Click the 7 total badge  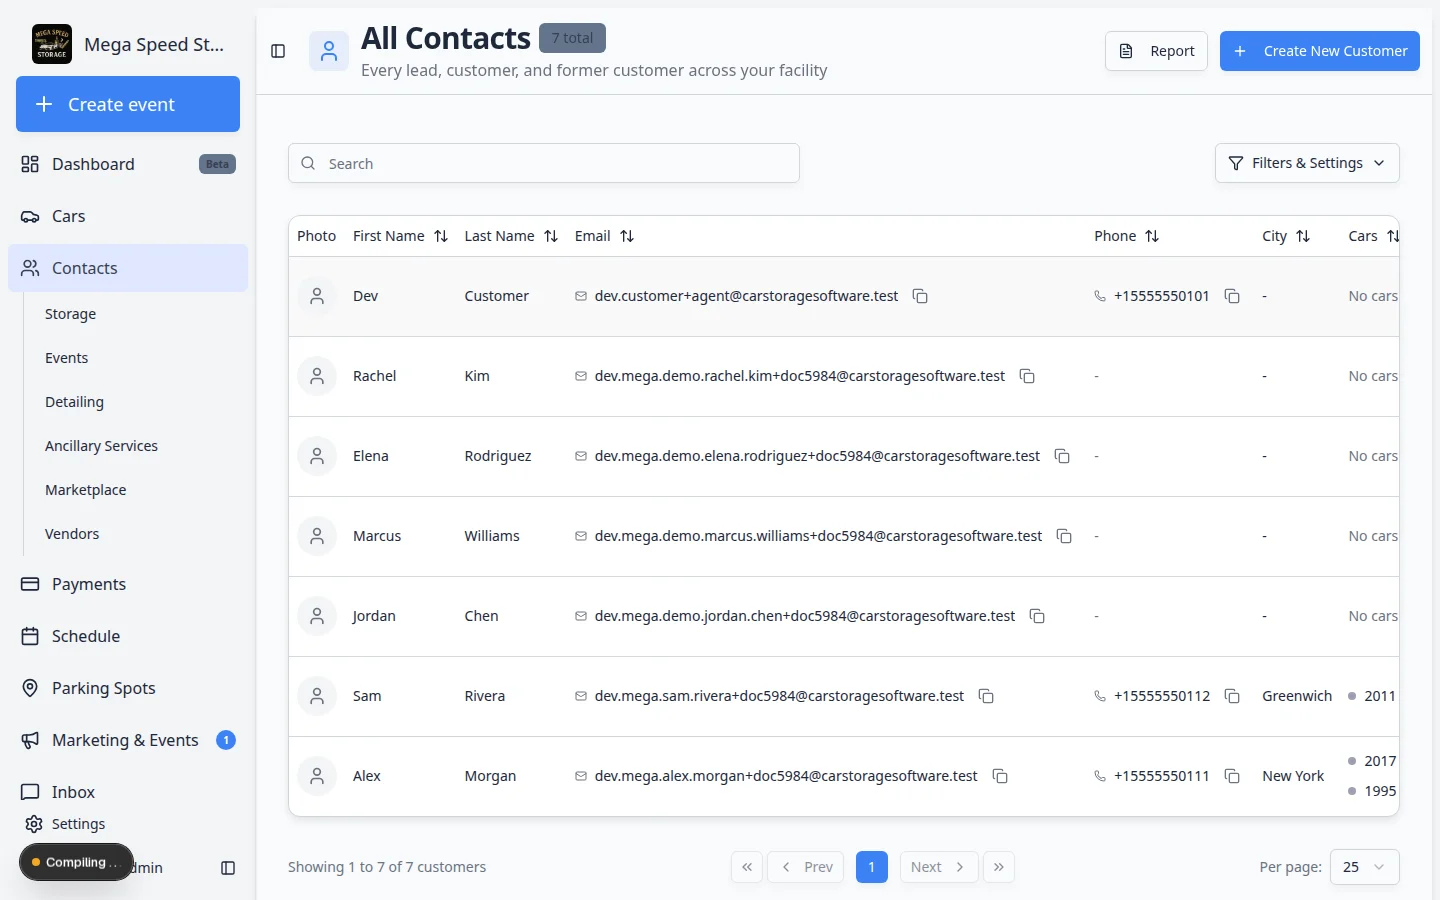572,38
